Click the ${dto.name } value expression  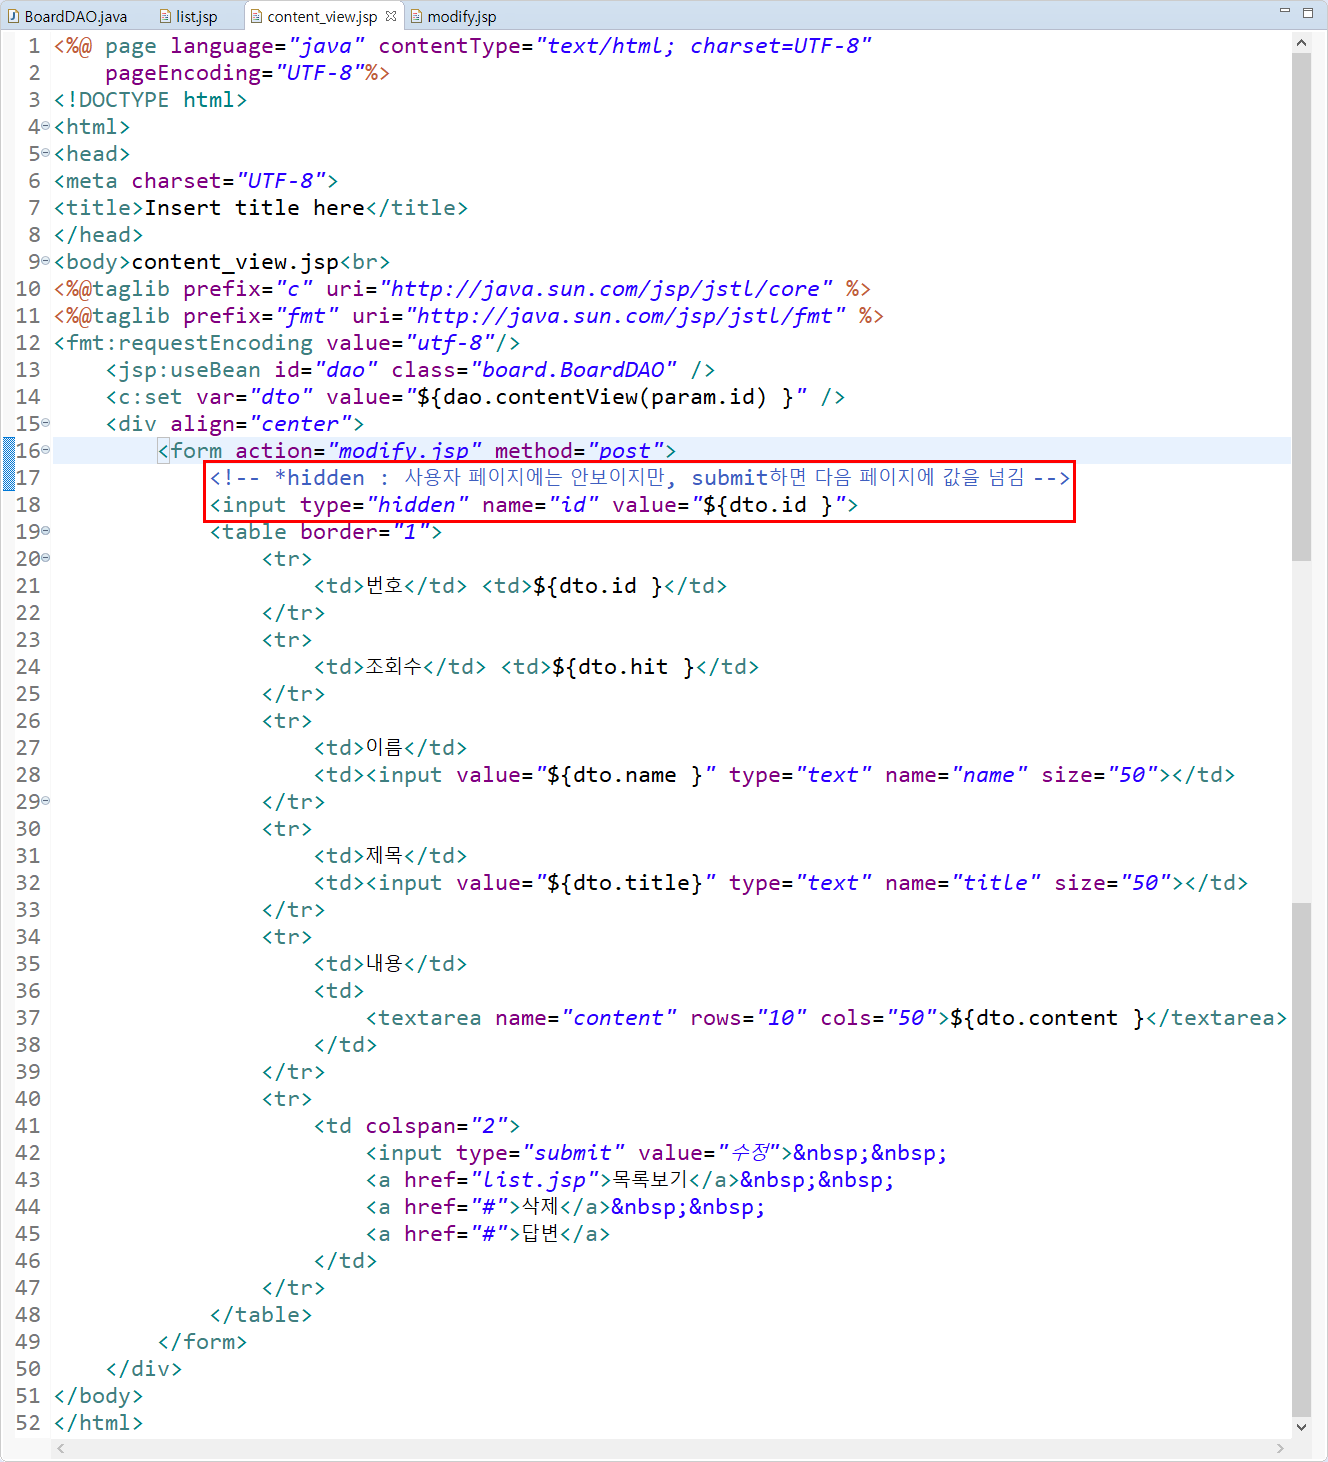pyautogui.click(x=625, y=775)
